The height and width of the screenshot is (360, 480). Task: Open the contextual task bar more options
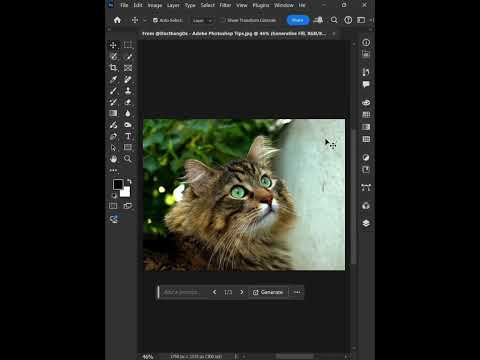[x=297, y=292]
